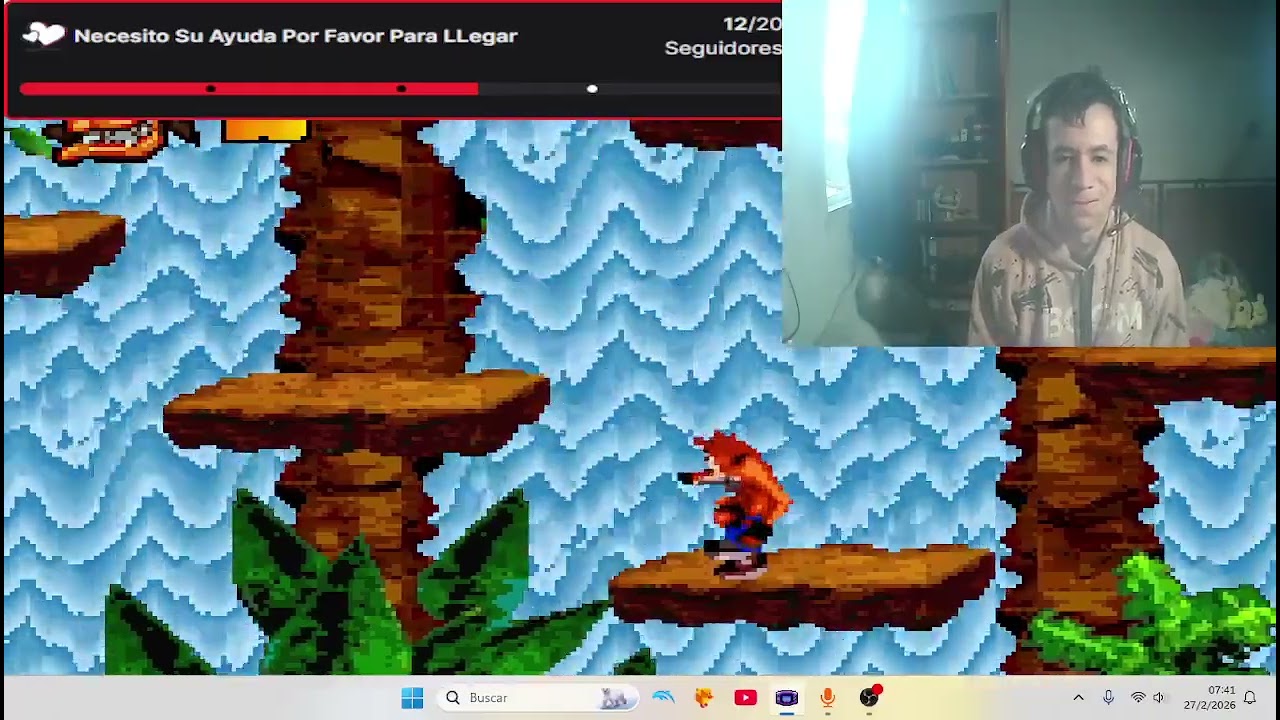Click the streamer webcam feed
This screenshot has width=1280, height=720.
click(x=1031, y=173)
